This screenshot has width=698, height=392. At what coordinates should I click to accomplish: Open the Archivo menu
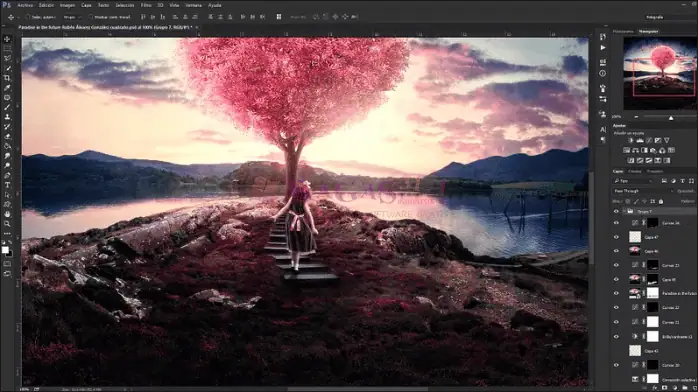25,5
